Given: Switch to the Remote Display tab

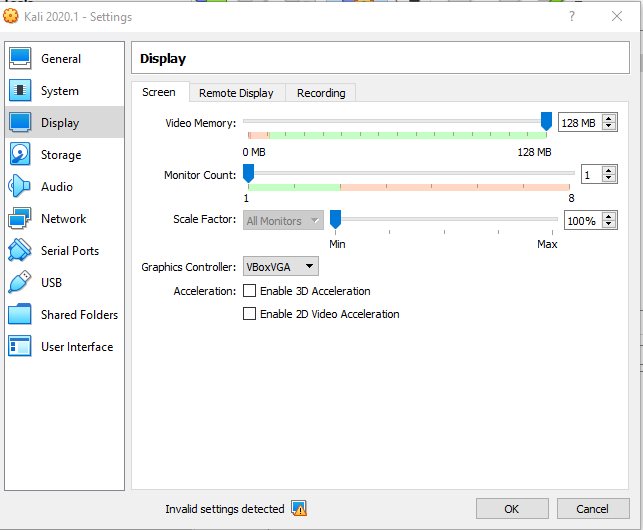Looking at the screenshot, I should (x=237, y=93).
